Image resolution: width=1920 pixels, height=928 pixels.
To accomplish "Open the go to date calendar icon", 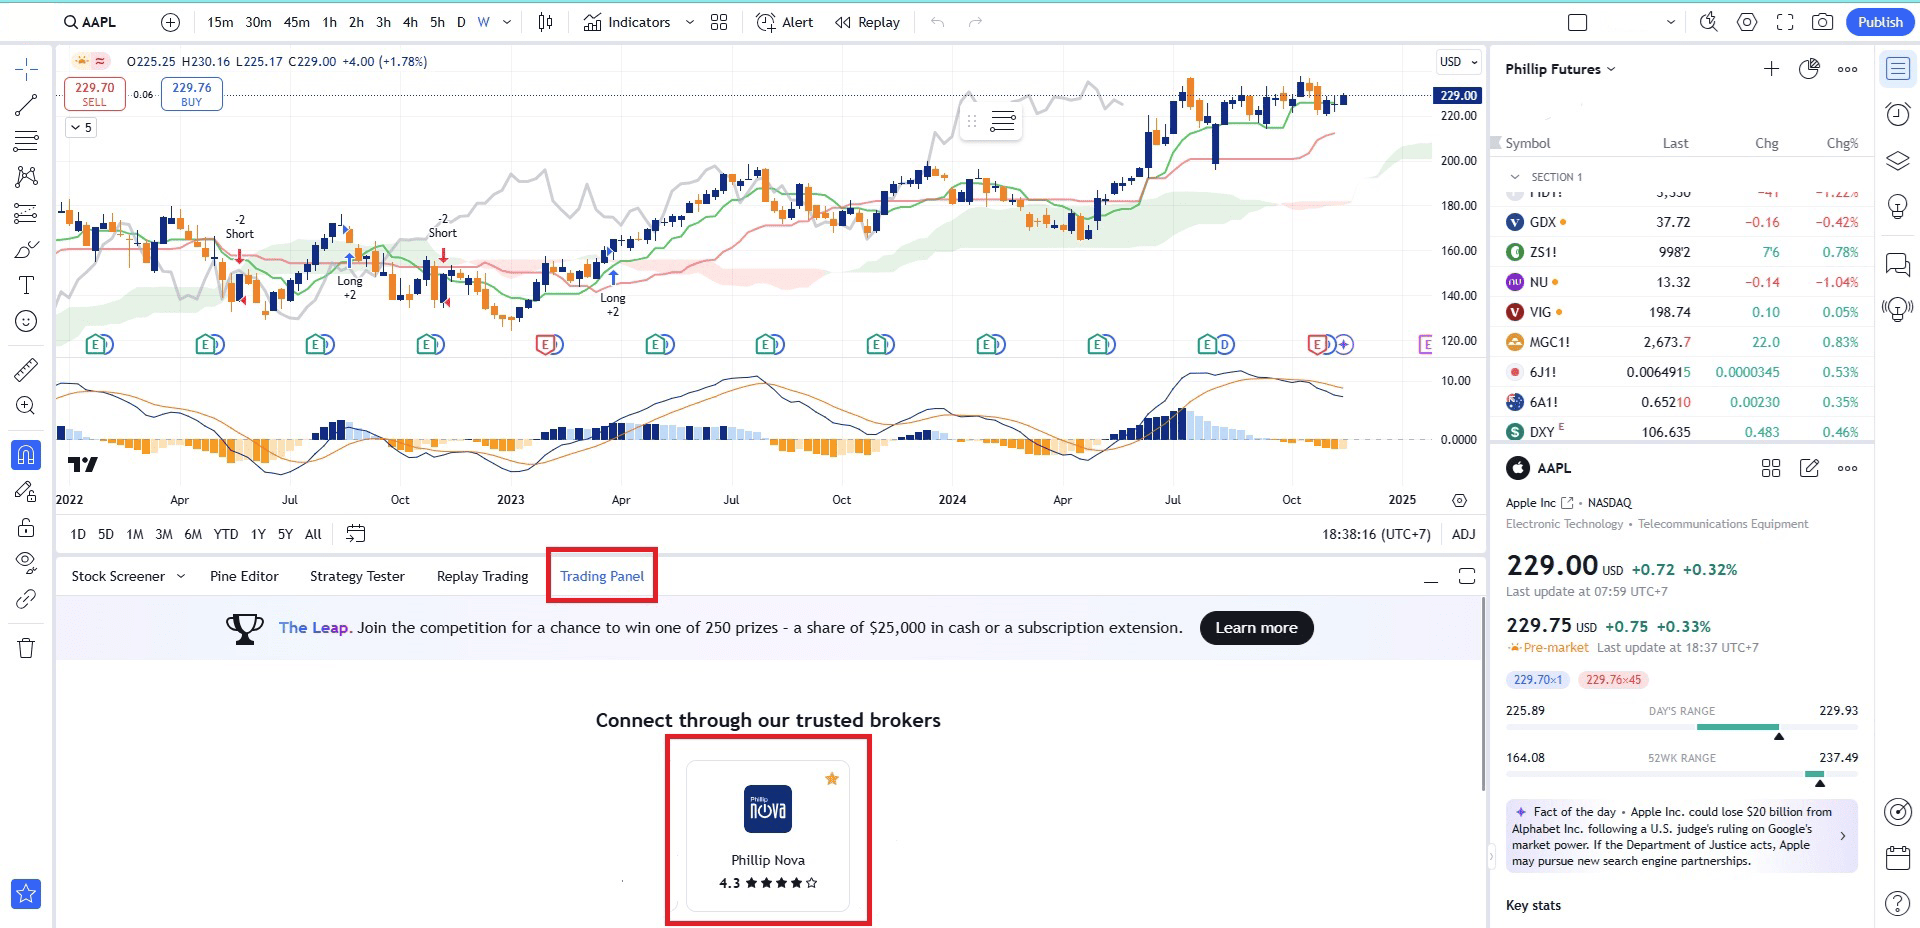I will click(x=355, y=534).
